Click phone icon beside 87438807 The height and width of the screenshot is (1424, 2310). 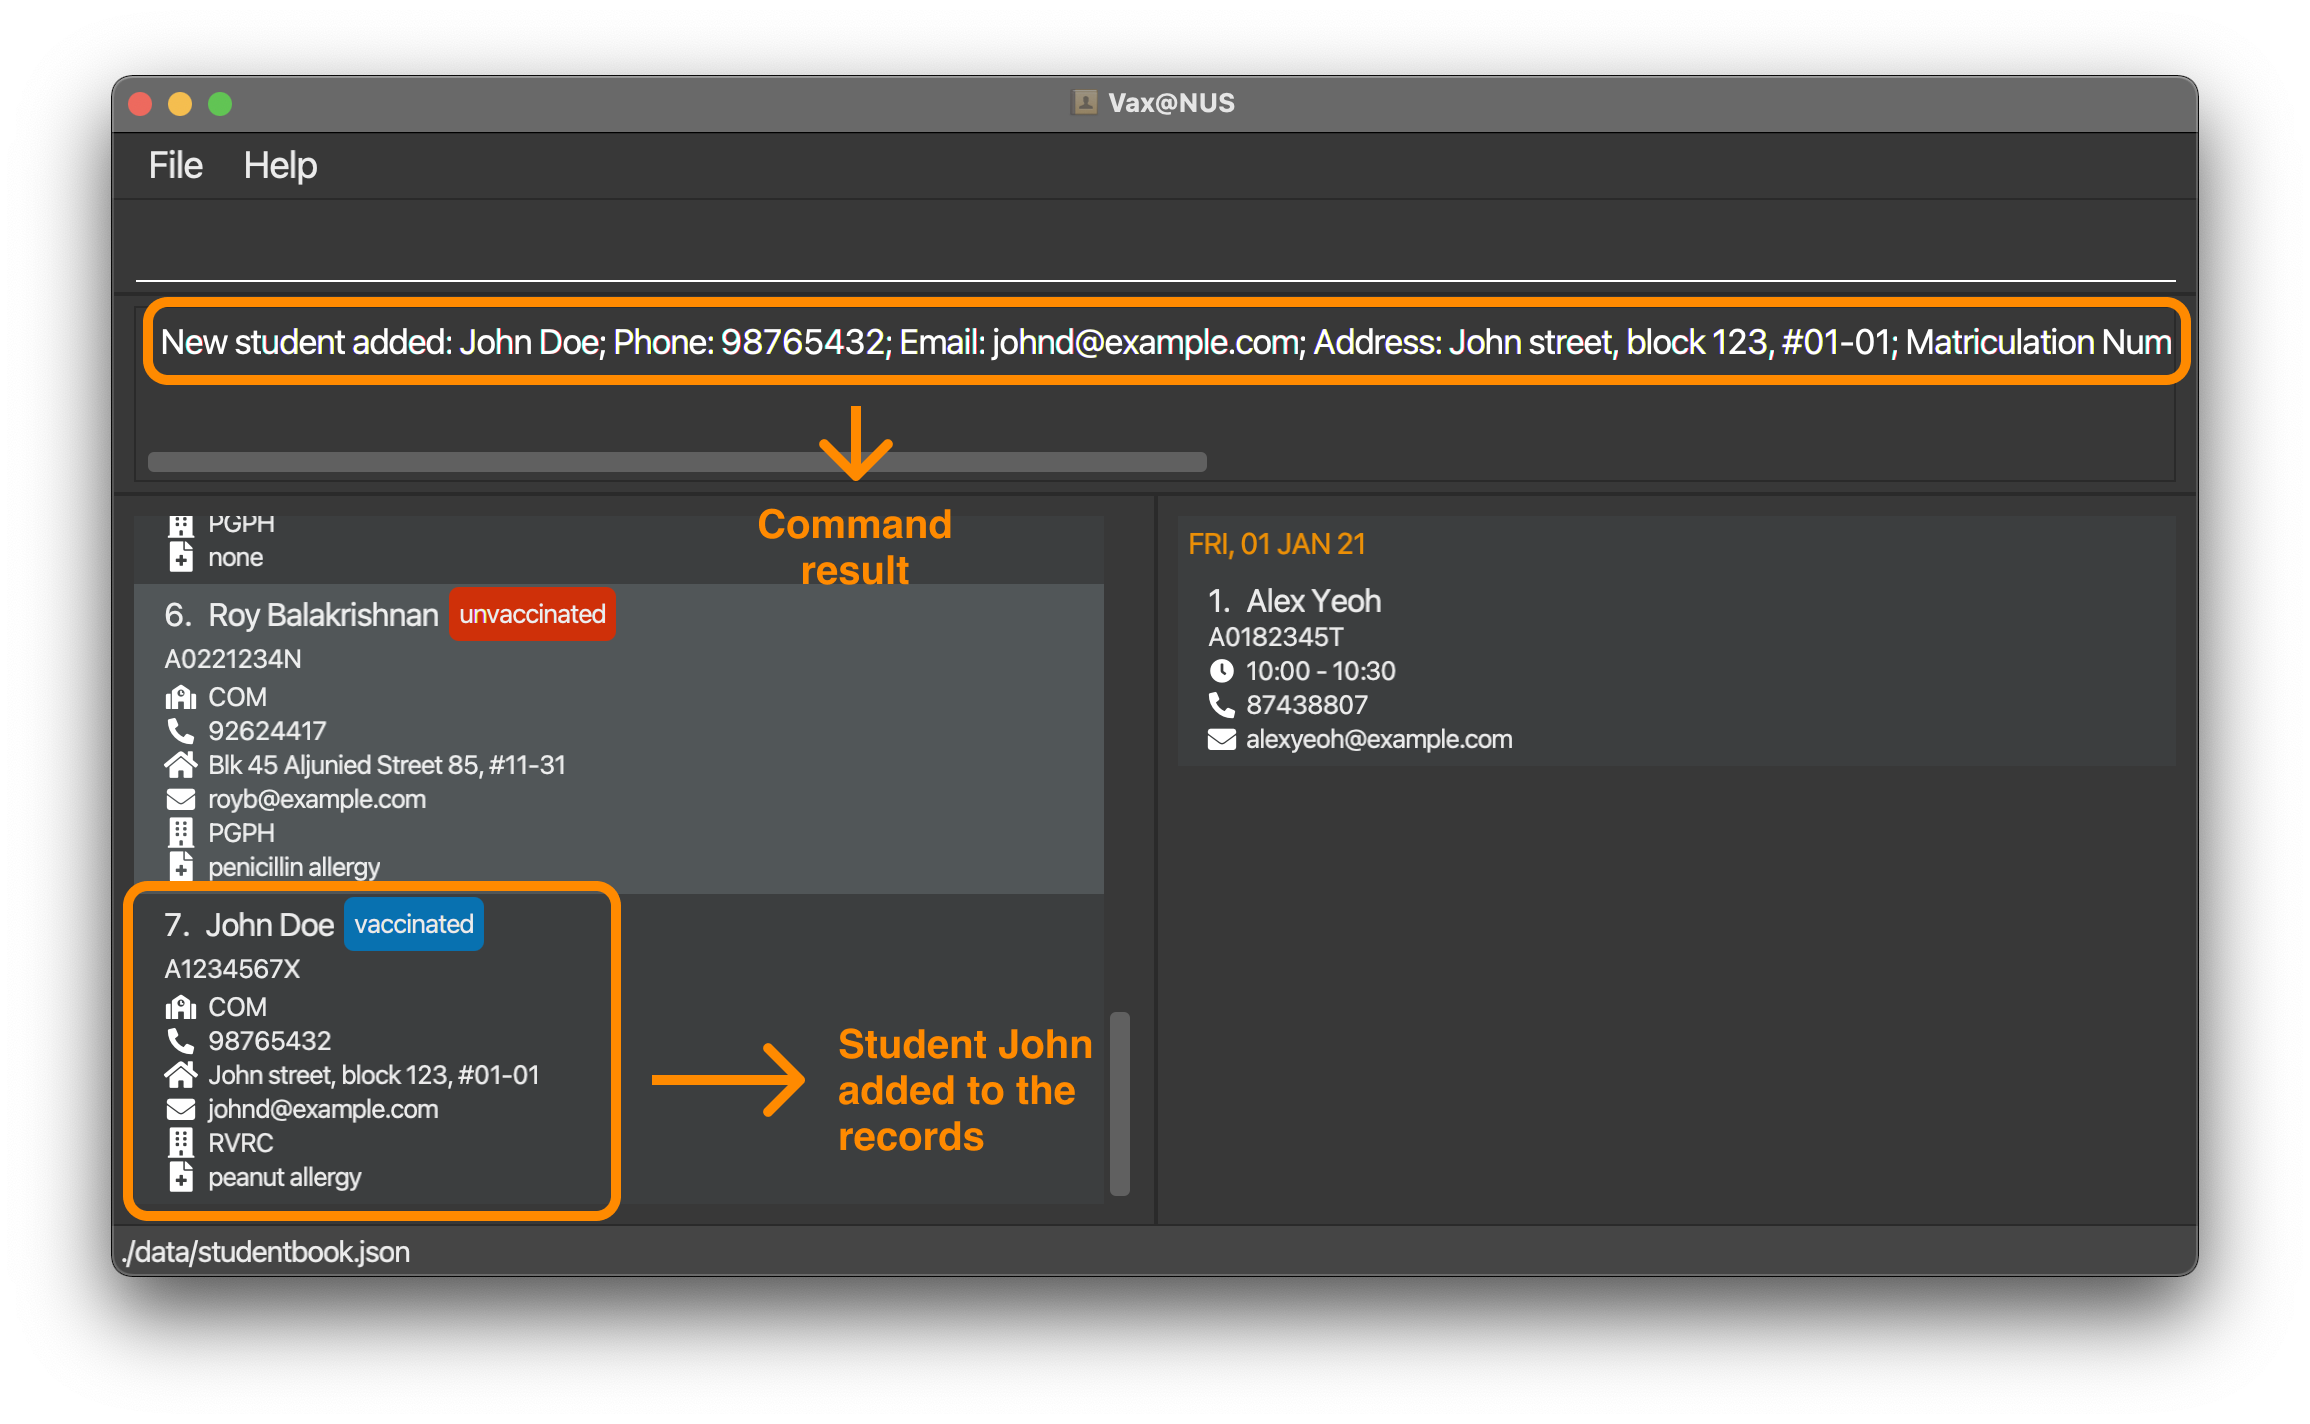pos(1221,705)
